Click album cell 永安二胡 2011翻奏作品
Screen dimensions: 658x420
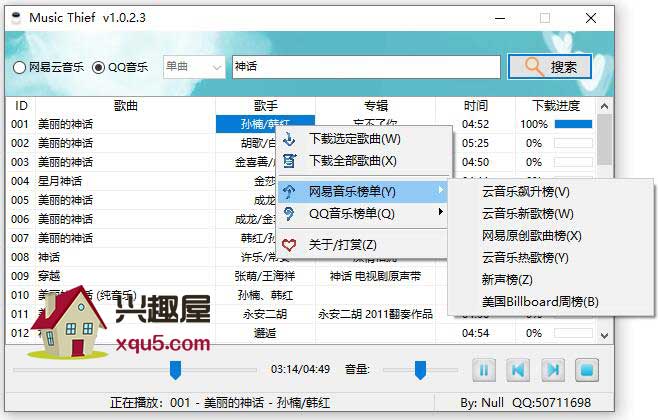tap(375, 314)
